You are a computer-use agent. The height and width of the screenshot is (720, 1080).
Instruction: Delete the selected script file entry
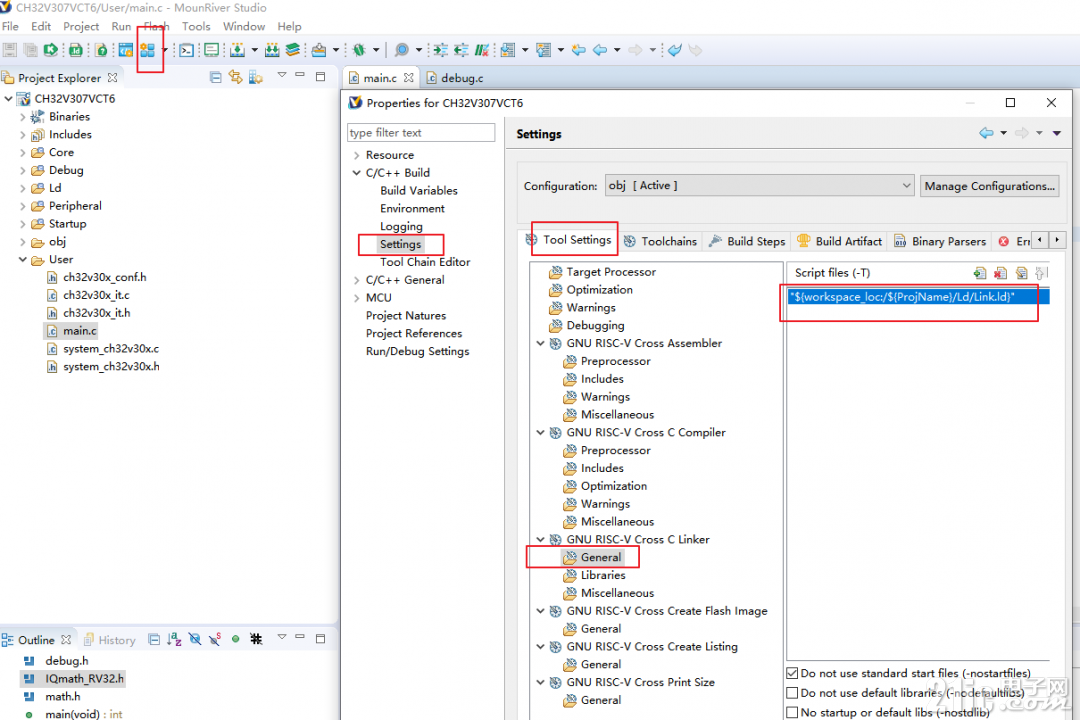click(1000, 274)
